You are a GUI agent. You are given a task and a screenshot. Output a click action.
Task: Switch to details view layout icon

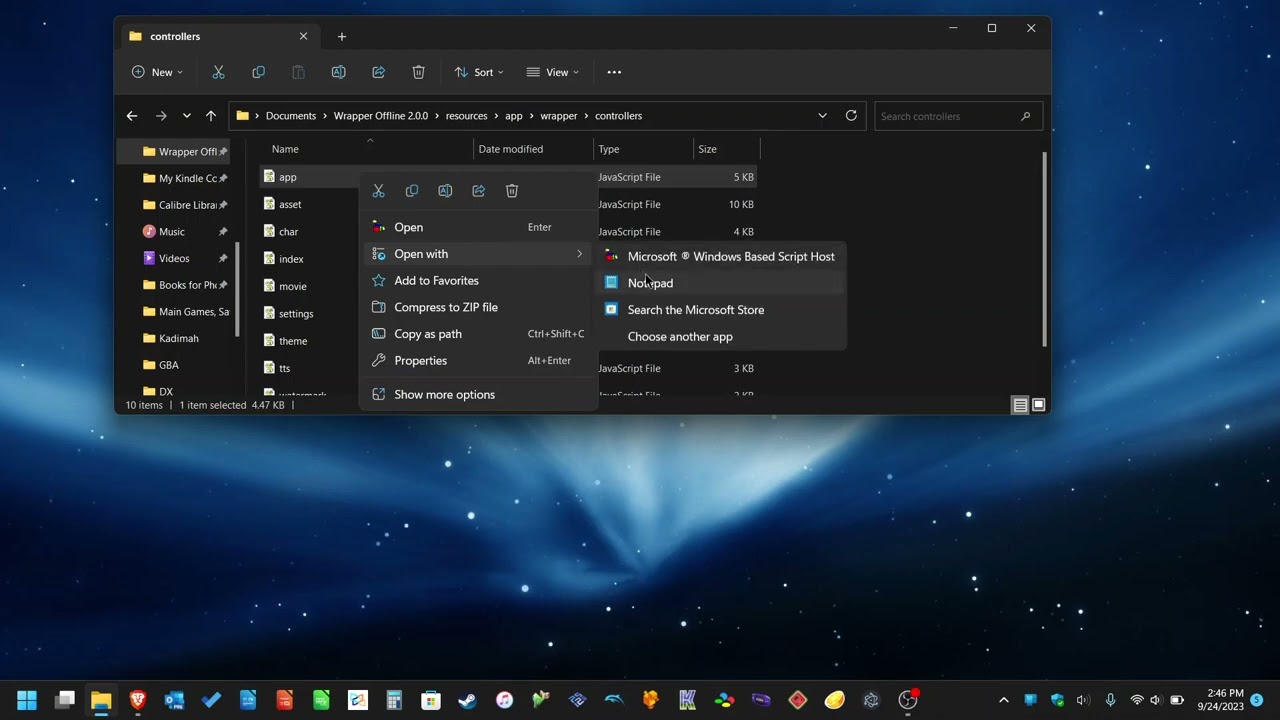click(1020, 405)
